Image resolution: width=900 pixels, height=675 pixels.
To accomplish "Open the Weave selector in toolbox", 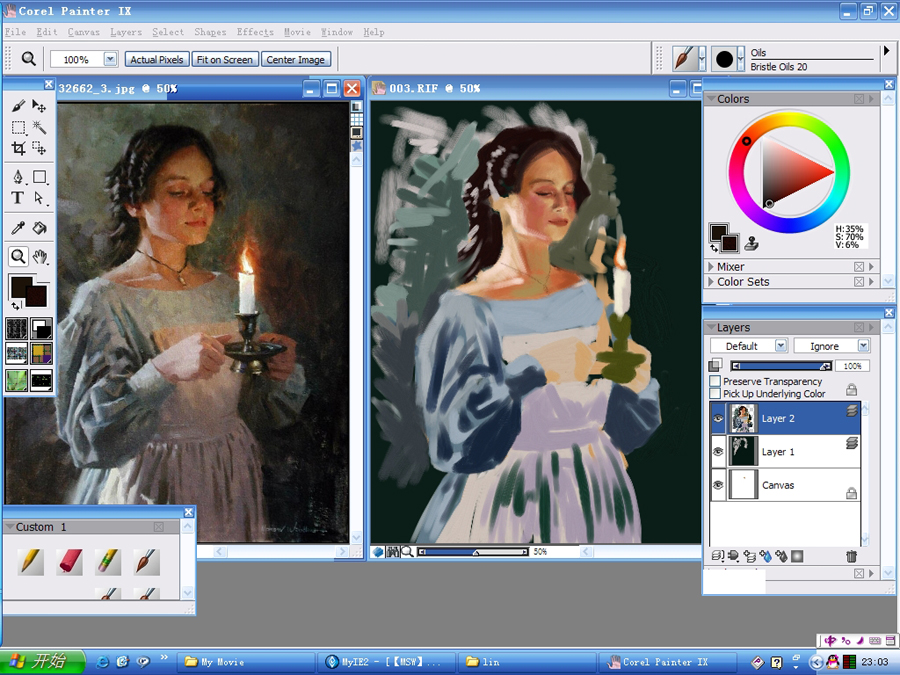I will point(41,354).
